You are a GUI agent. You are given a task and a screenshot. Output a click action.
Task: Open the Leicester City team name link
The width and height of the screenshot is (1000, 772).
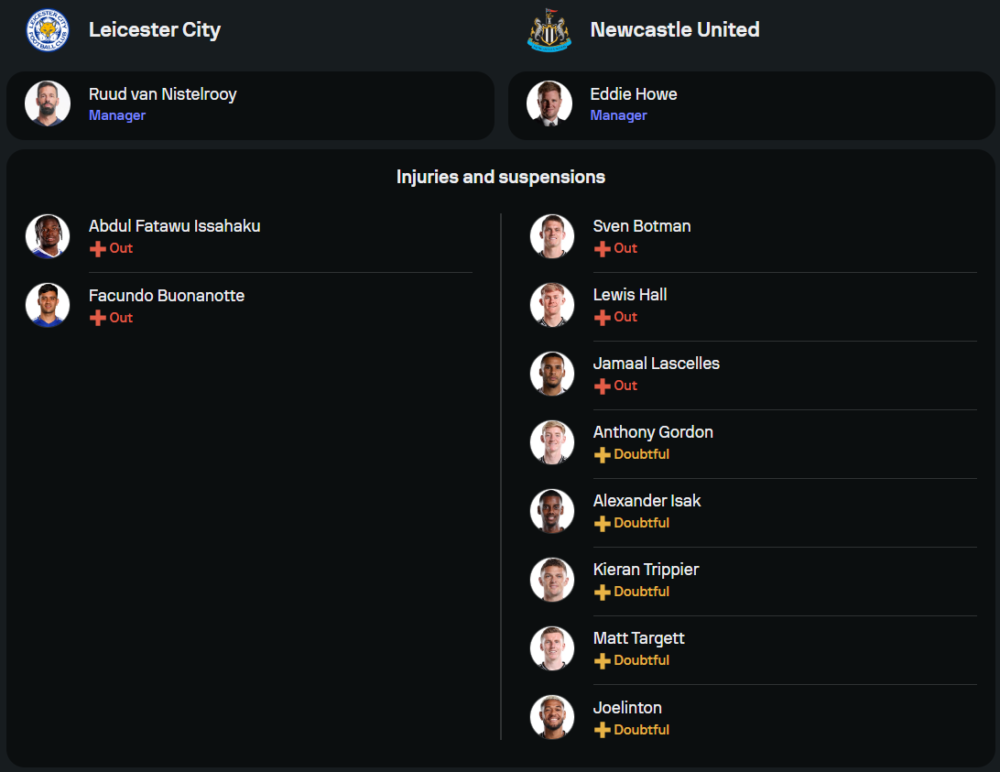pos(154,30)
